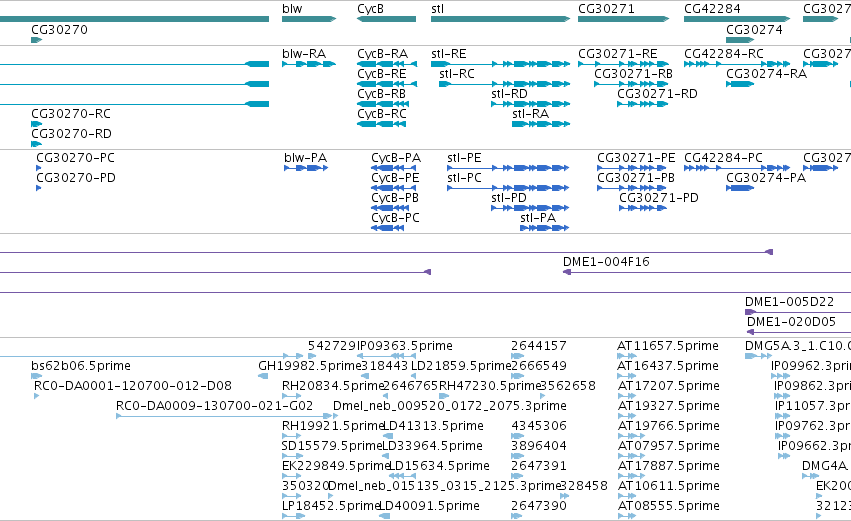This screenshot has width=851, height=521.
Task: Open the CycB-PA protein
Action: pos(394,168)
